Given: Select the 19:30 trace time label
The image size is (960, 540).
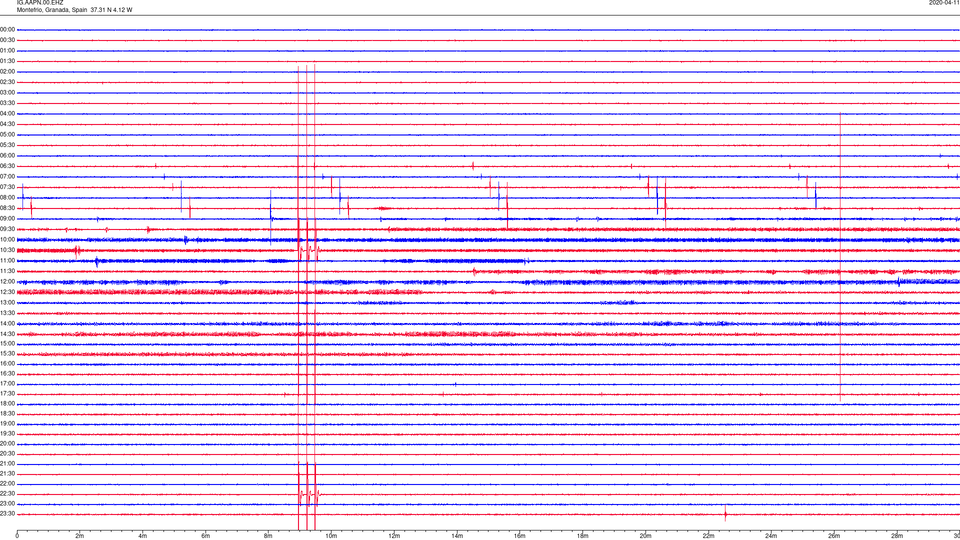Looking at the screenshot, I should pyautogui.click(x=7, y=433).
